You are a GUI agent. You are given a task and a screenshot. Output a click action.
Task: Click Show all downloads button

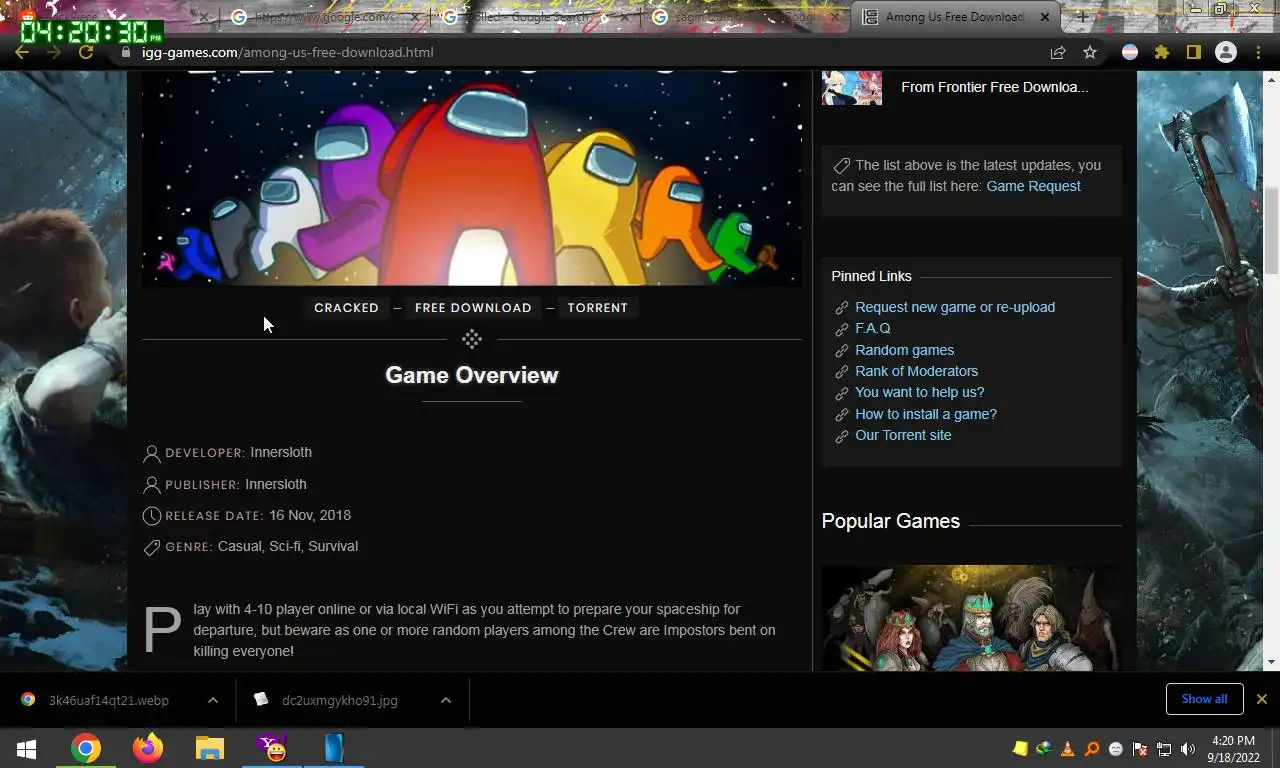(x=1204, y=699)
